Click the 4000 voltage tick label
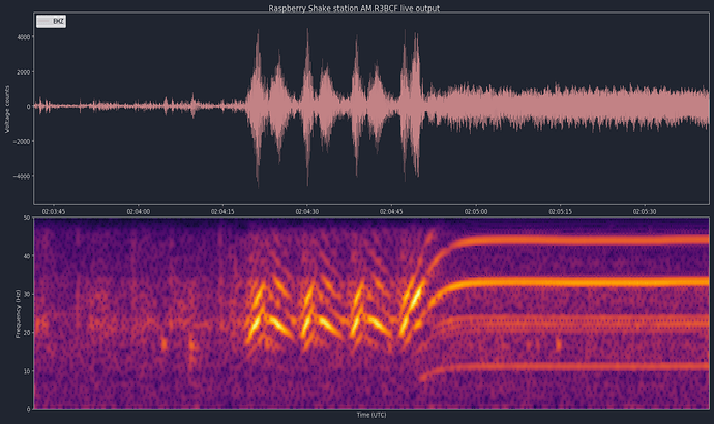714x424 pixels. point(24,37)
